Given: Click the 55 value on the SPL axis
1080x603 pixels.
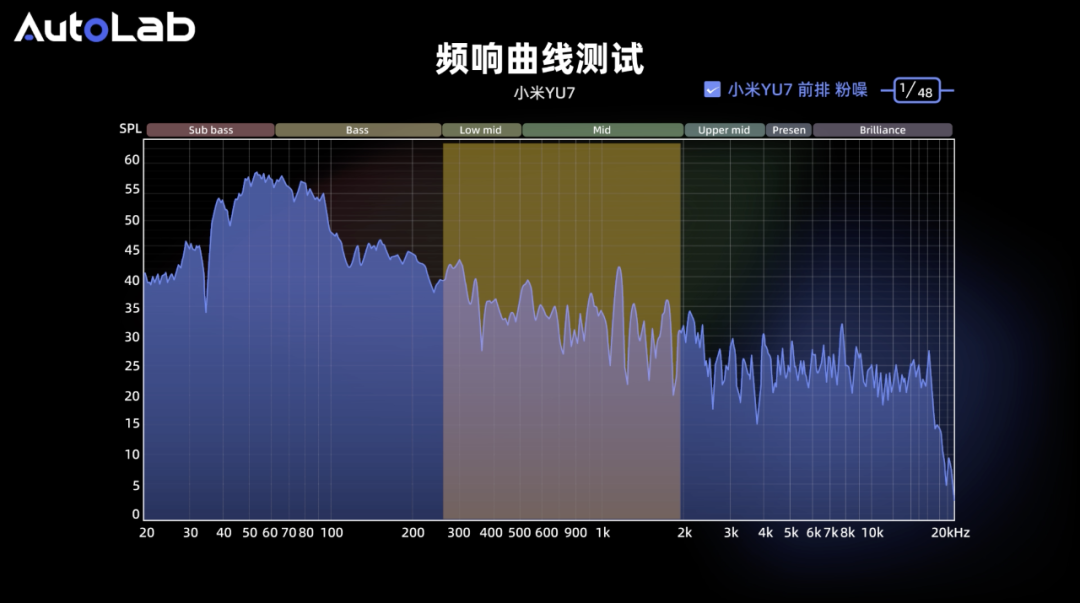Looking at the screenshot, I should [x=132, y=190].
